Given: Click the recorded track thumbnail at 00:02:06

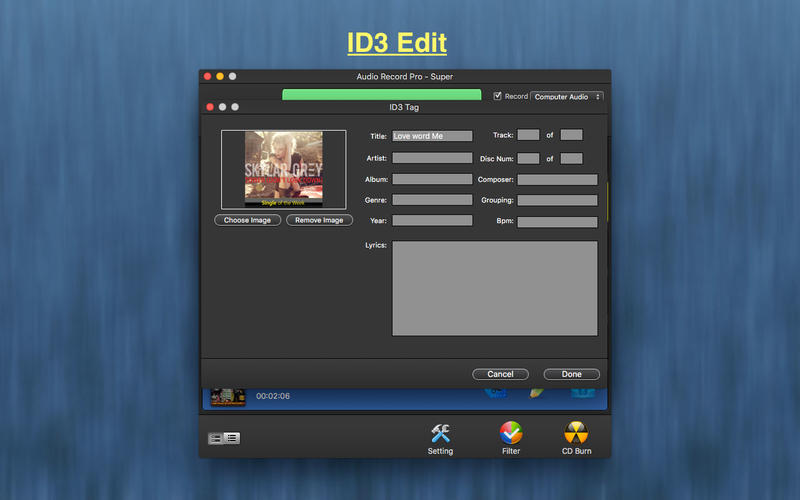Looking at the screenshot, I should tap(228, 397).
